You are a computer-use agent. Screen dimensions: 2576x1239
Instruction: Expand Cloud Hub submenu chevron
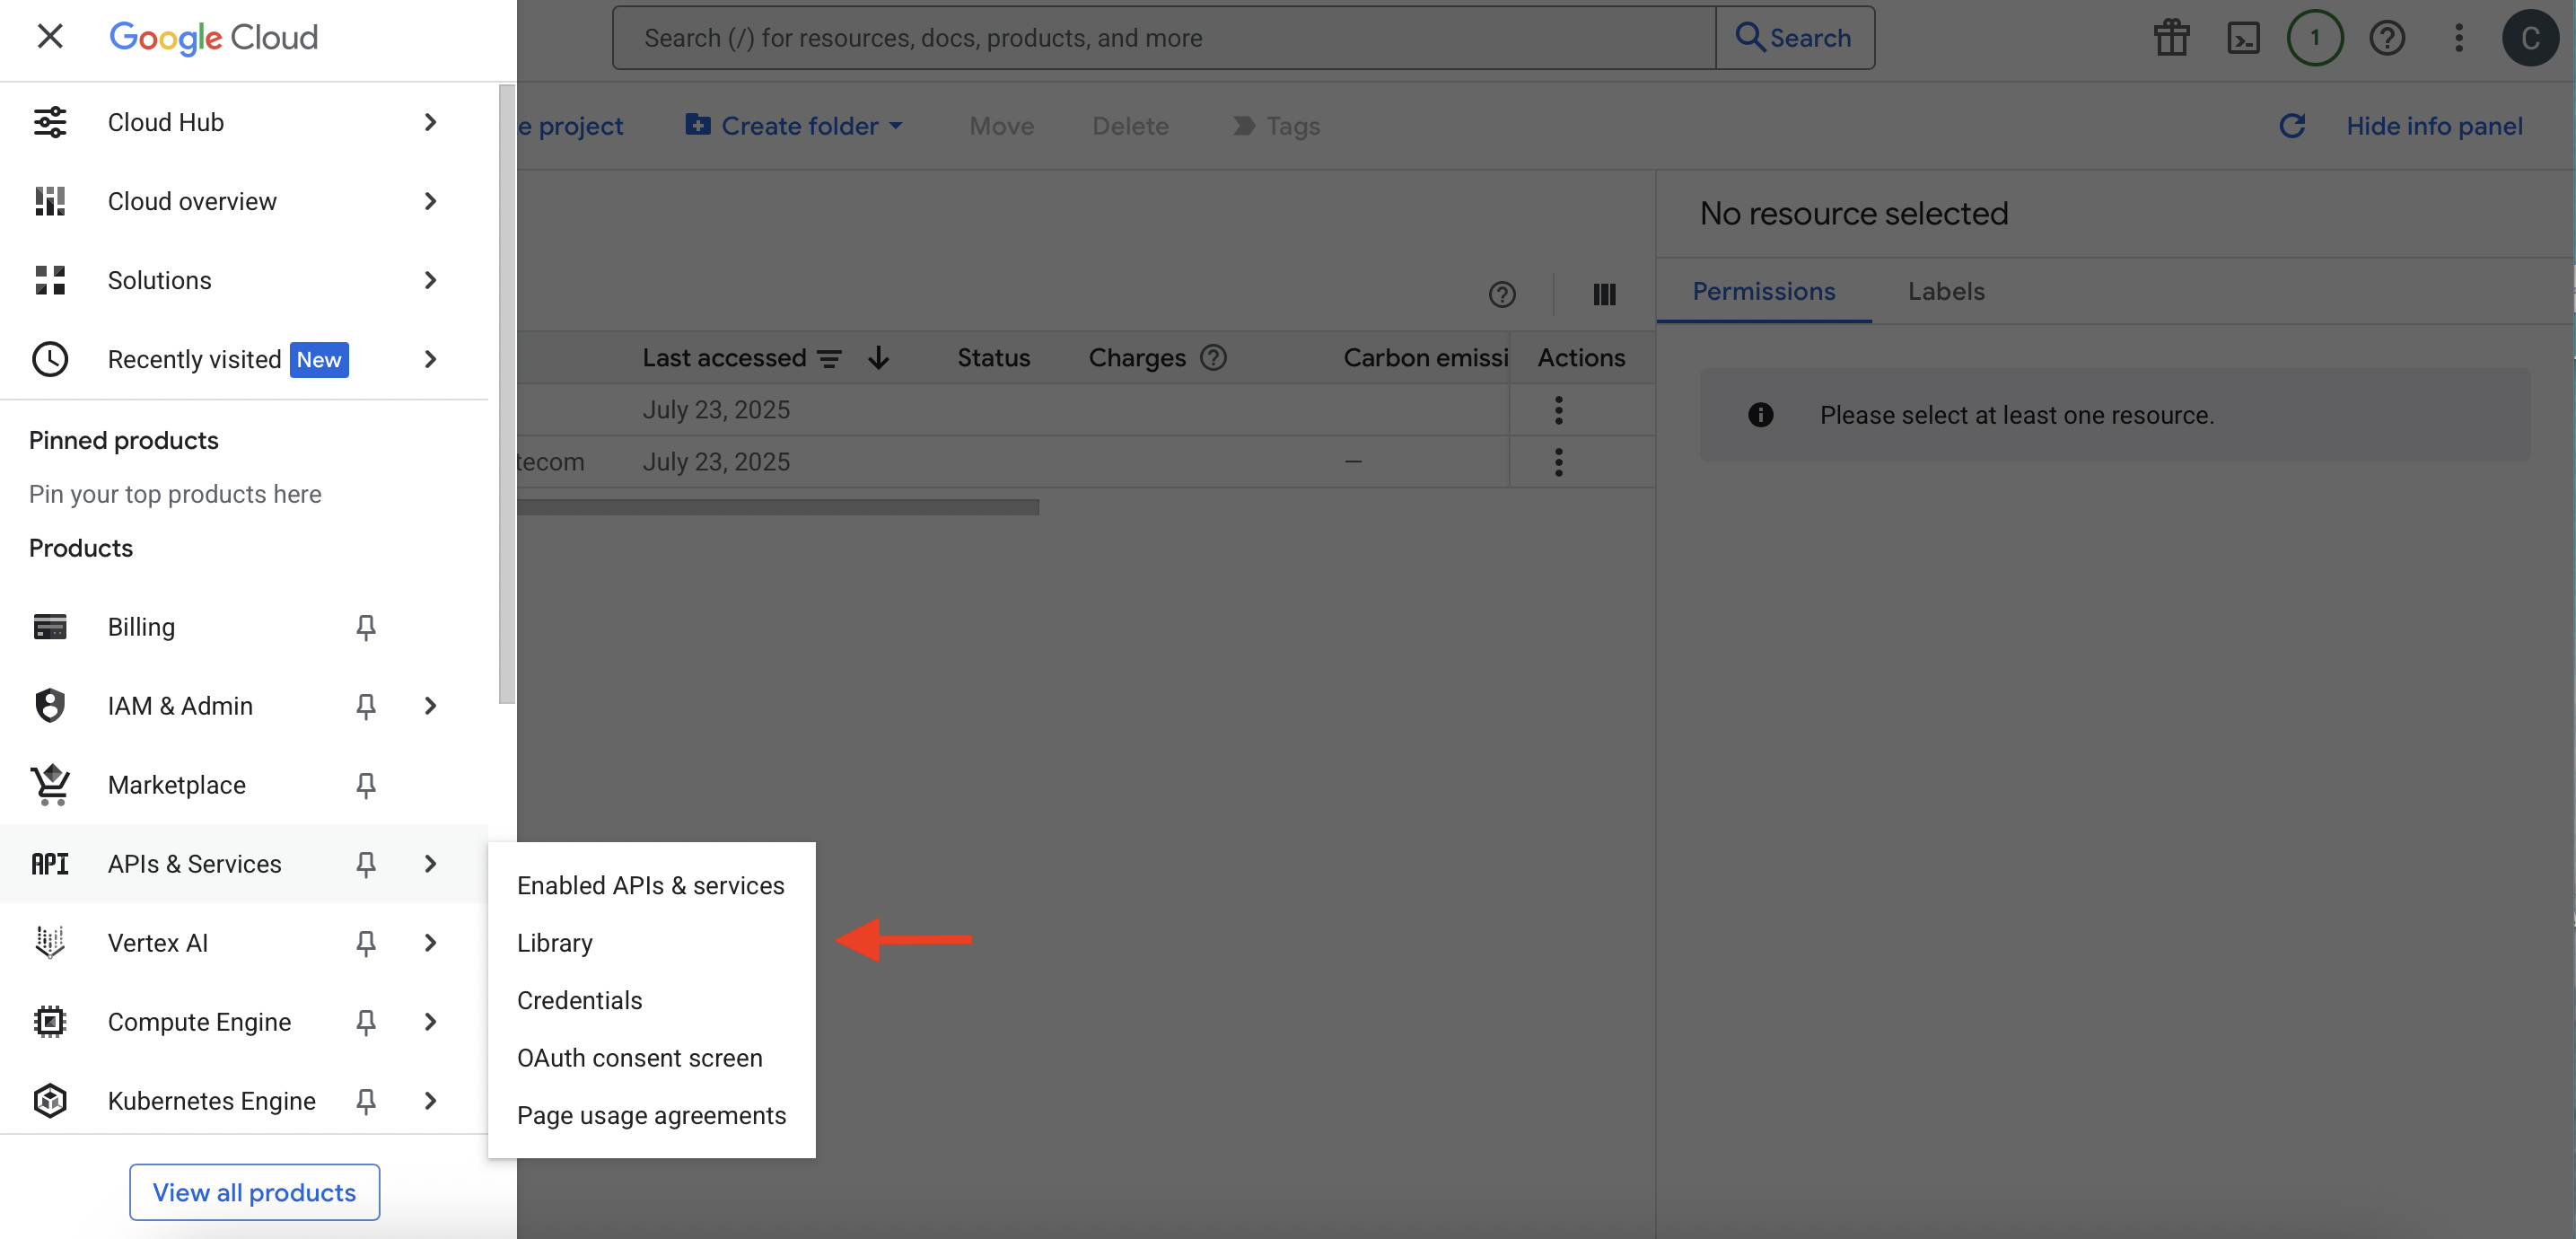click(x=431, y=122)
